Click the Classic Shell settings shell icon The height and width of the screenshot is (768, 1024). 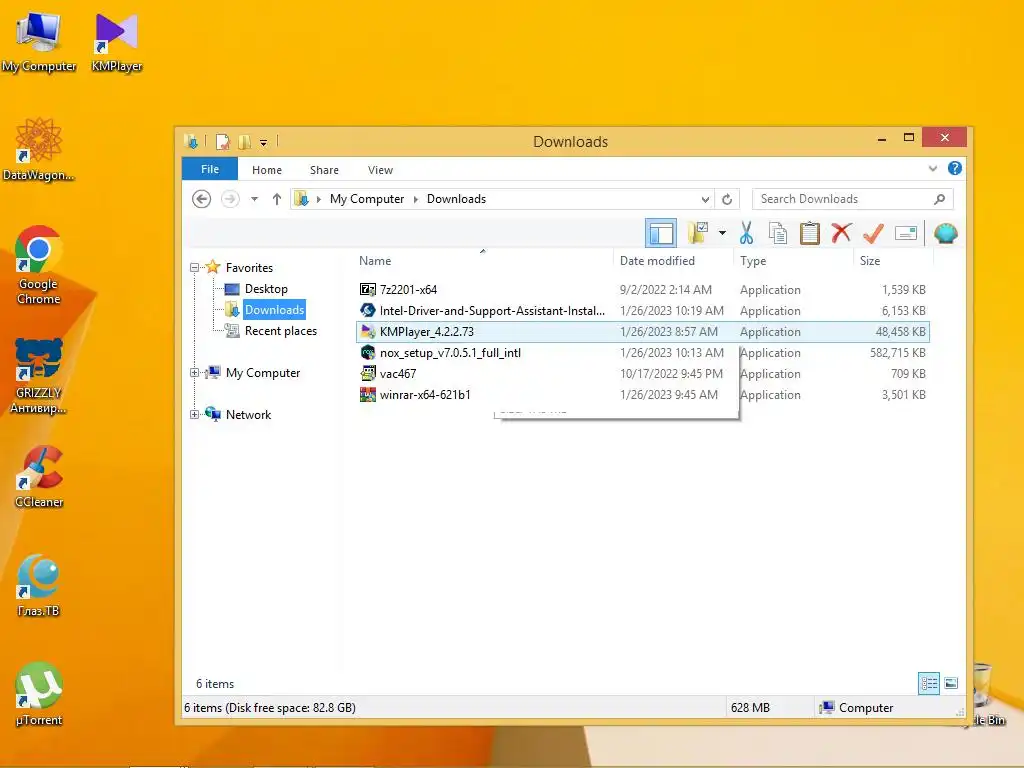pyautogui.click(x=946, y=232)
